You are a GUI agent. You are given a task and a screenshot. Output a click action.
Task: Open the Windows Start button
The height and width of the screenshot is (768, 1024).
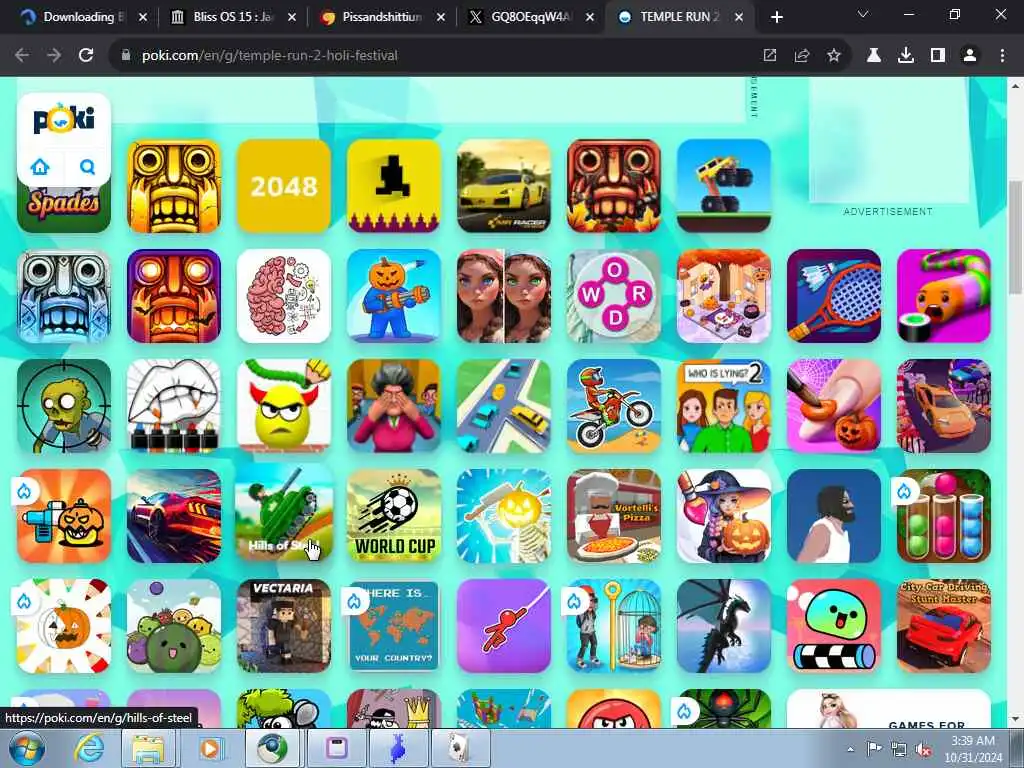tap(27, 748)
